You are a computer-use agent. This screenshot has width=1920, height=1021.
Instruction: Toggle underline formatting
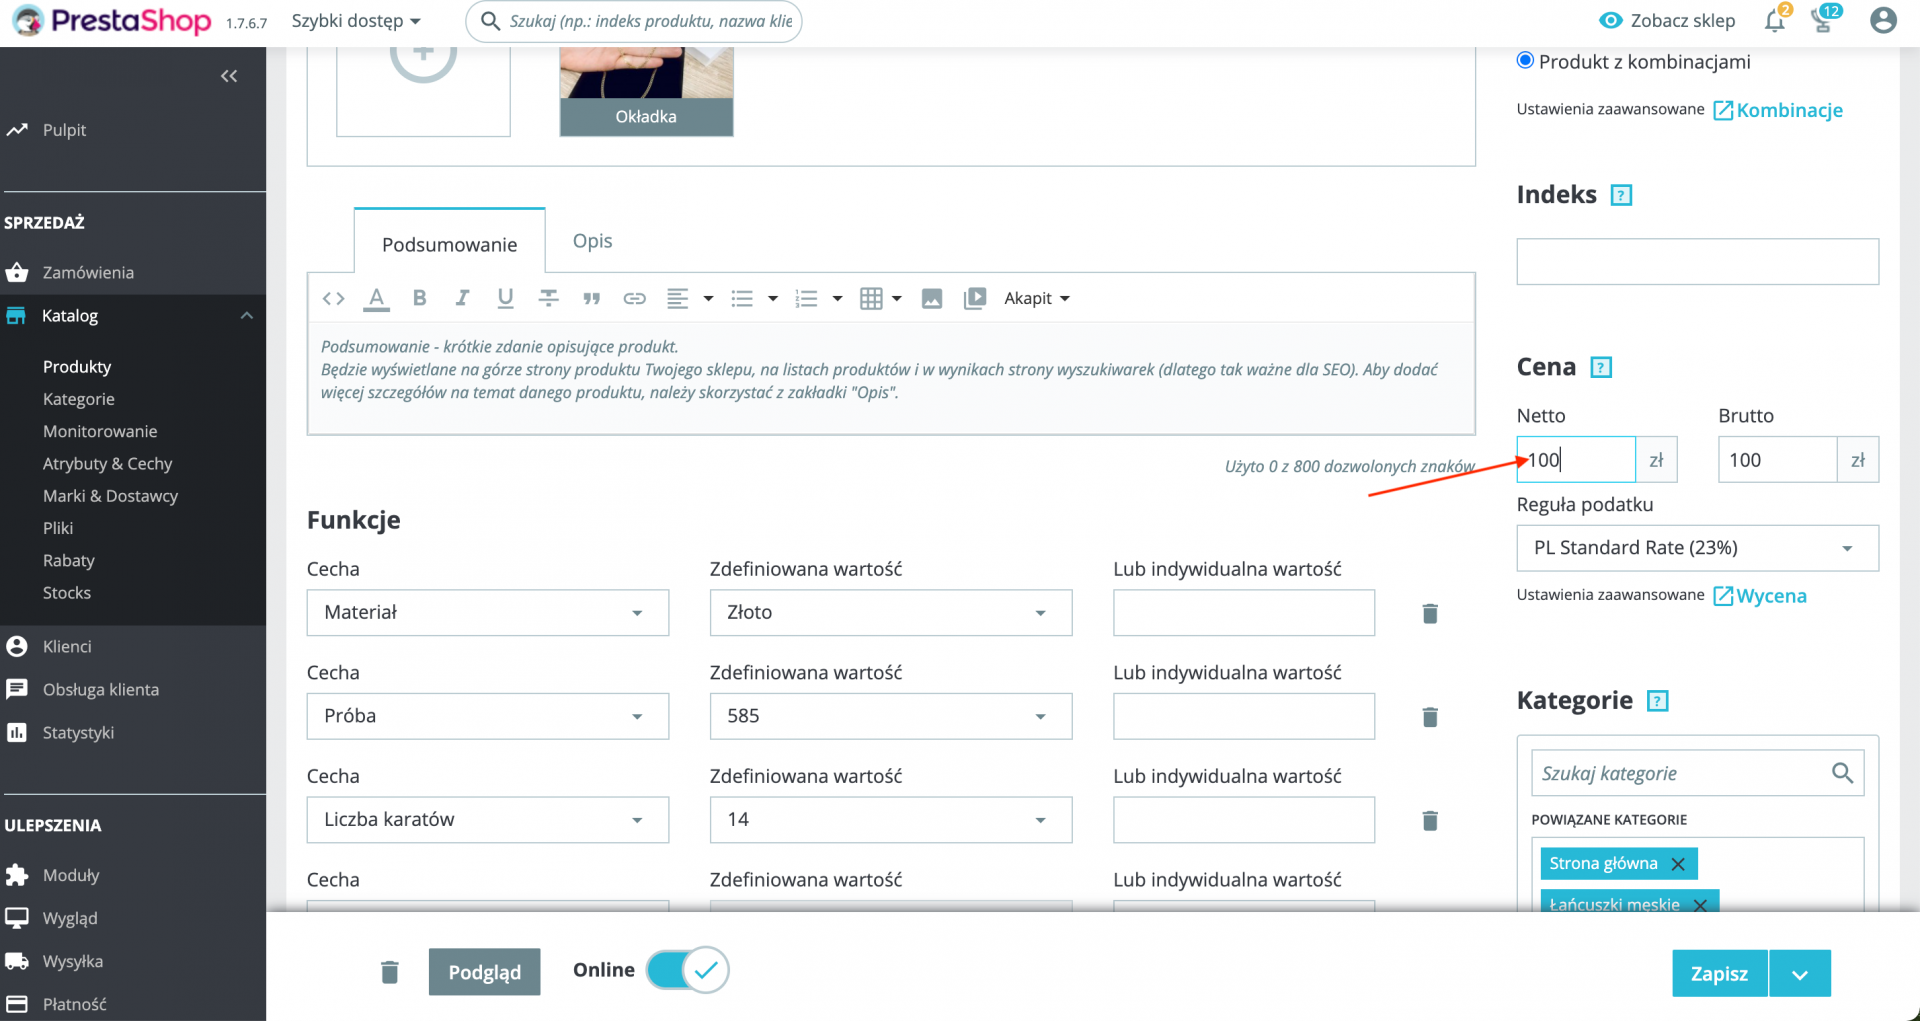505,298
